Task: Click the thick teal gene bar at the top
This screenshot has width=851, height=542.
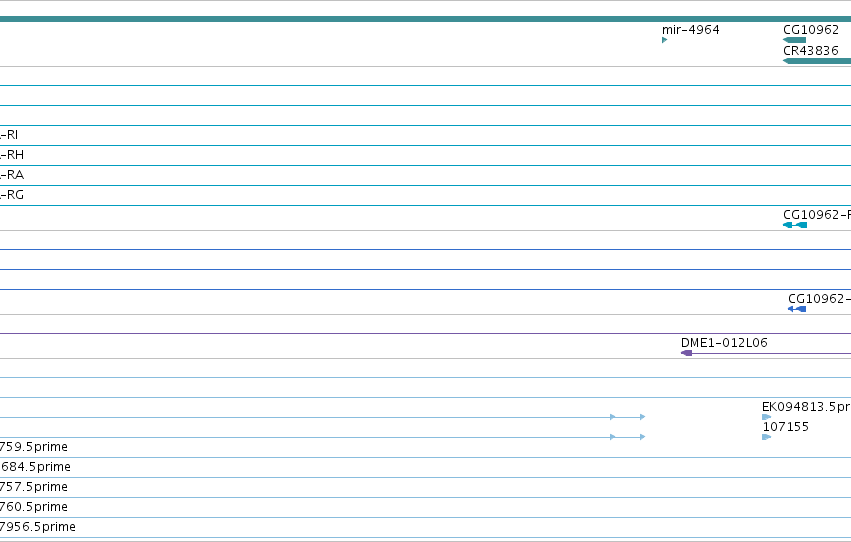Action: [x=426, y=19]
